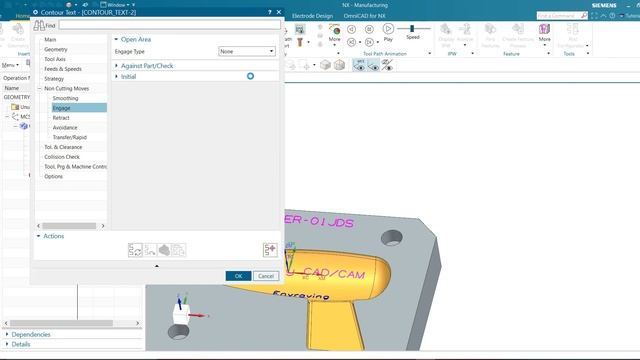The width and height of the screenshot is (640, 360).
Task: Select Geometry in dialog tree
Action: tap(56, 49)
